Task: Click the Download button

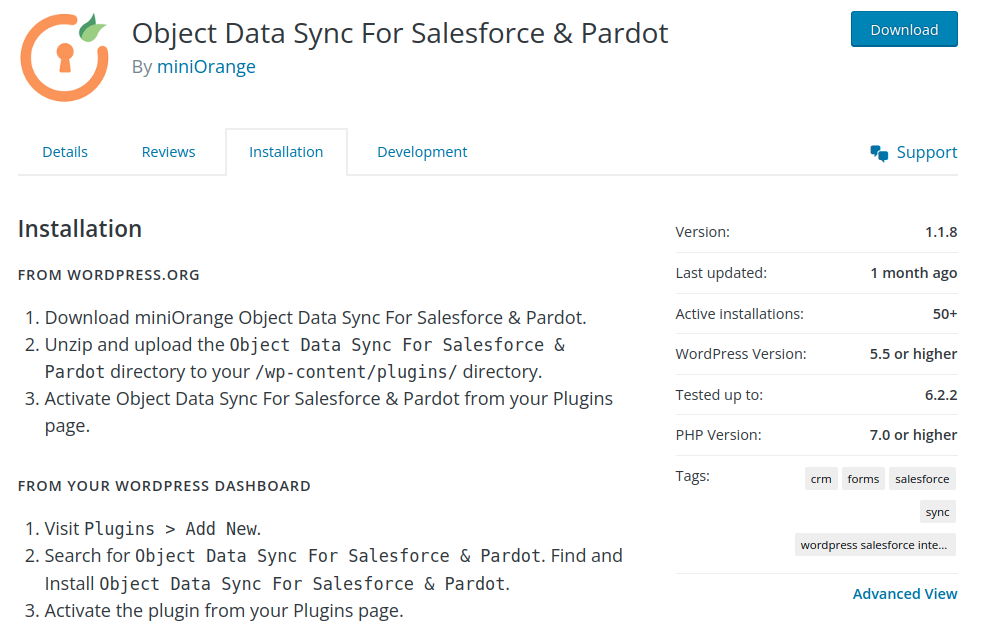Action: click(904, 29)
